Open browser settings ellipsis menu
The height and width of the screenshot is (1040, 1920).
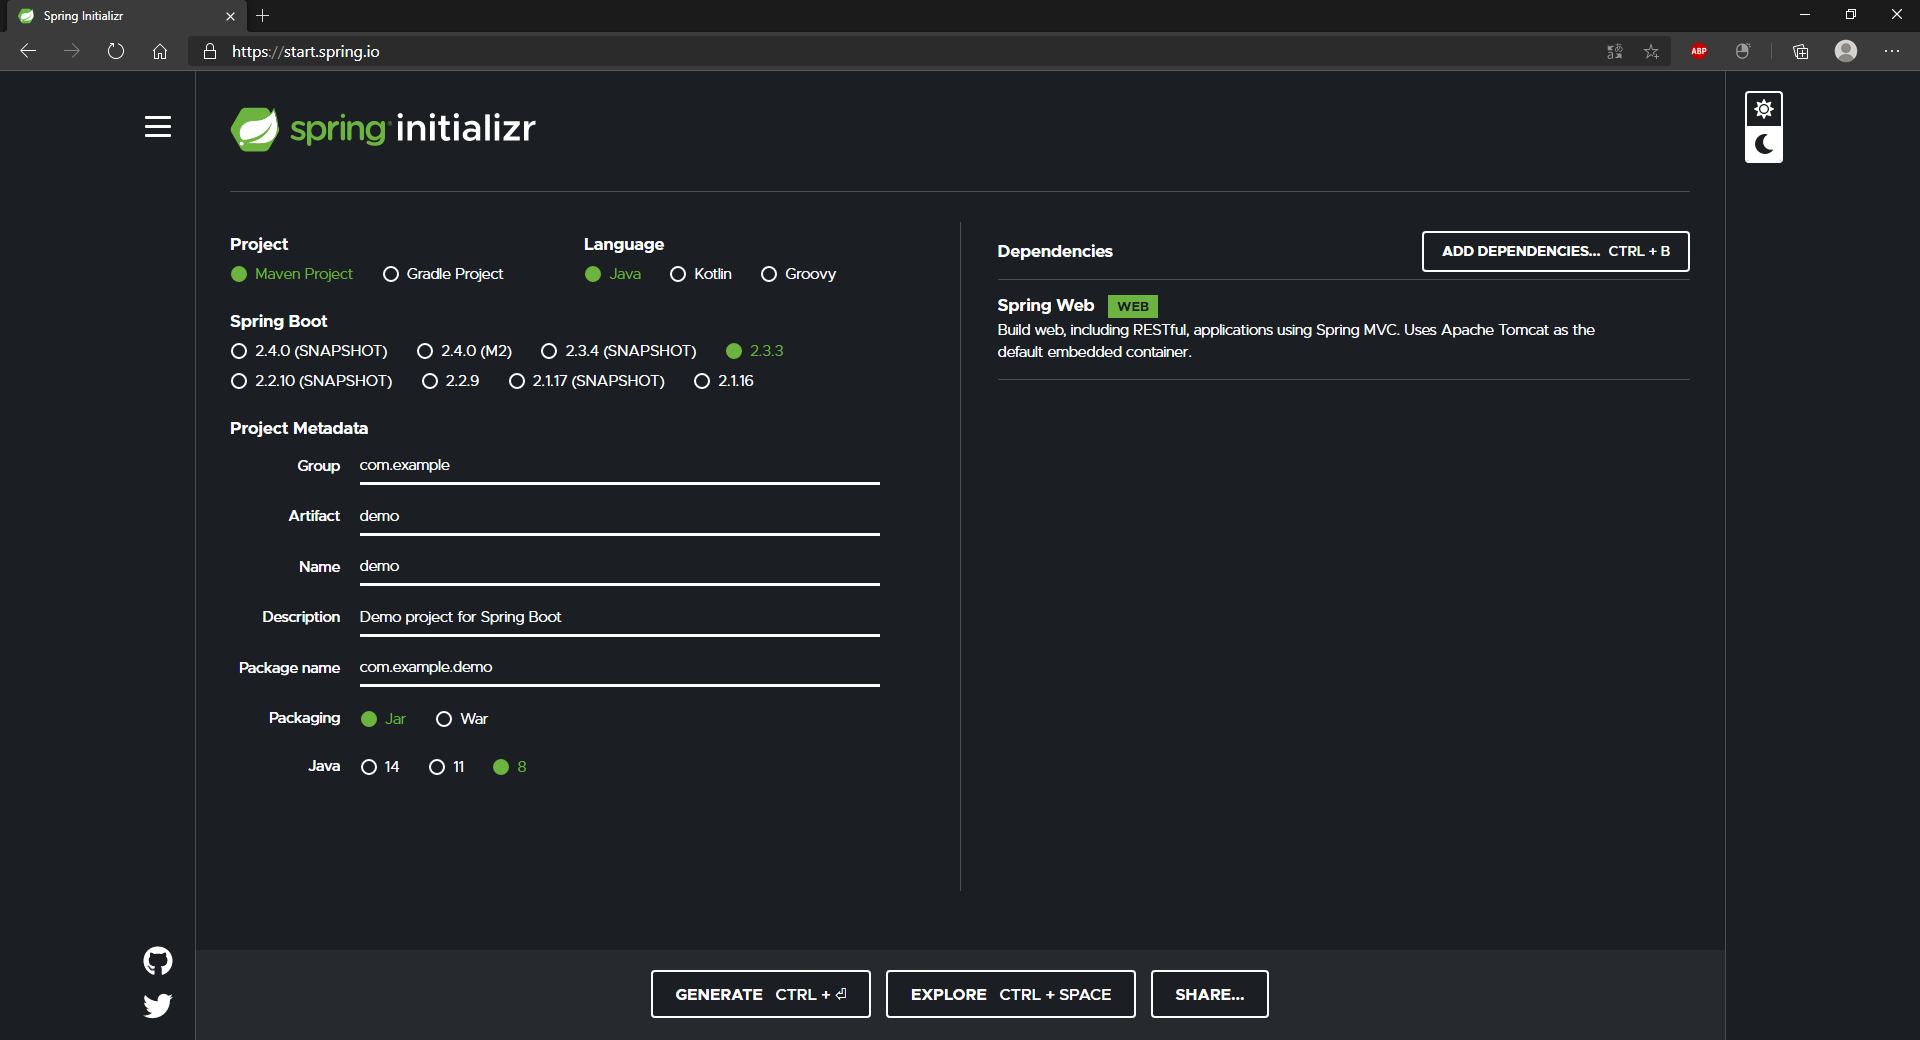[1892, 51]
